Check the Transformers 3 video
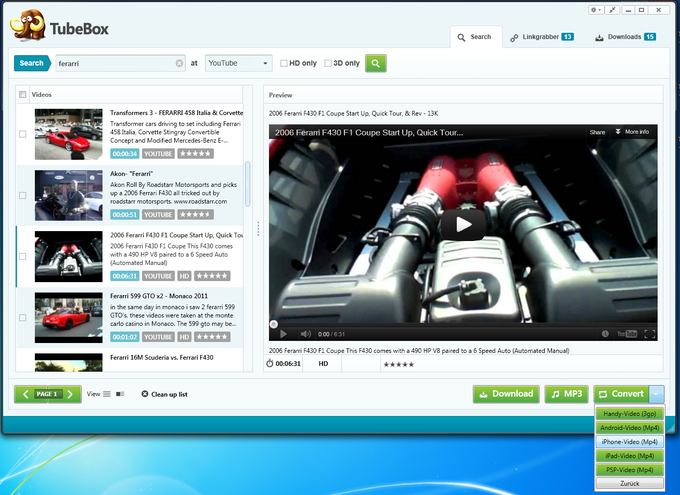The image size is (680, 495). tap(23, 134)
